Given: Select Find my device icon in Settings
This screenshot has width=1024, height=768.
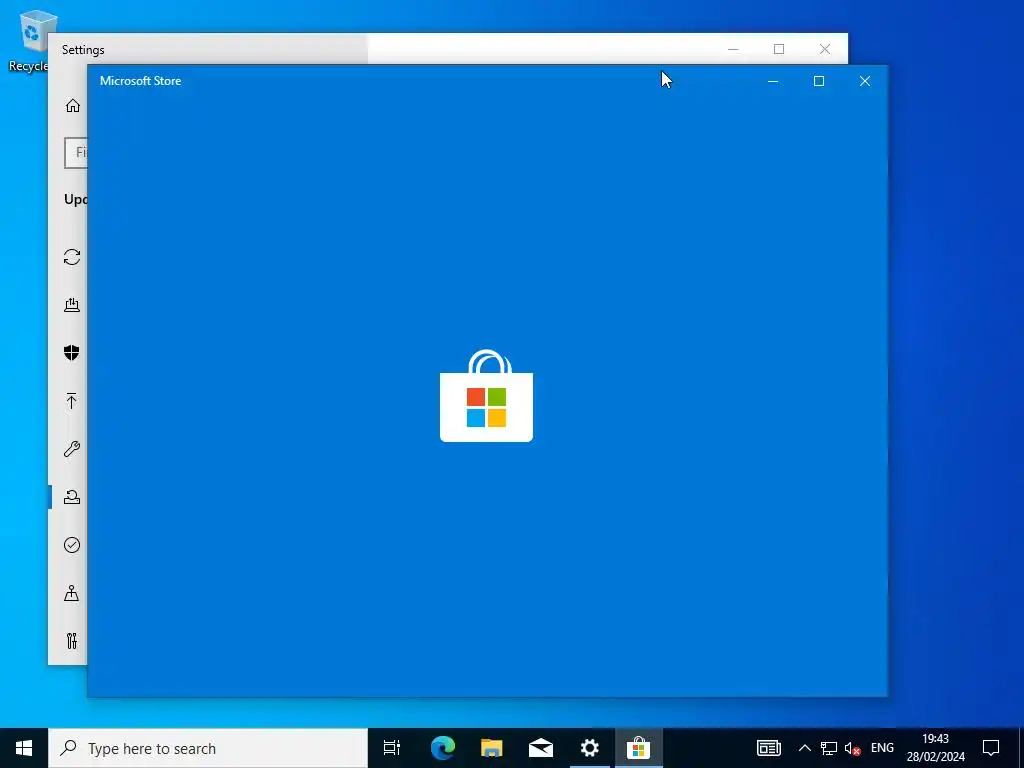Looking at the screenshot, I should (x=72, y=593).
